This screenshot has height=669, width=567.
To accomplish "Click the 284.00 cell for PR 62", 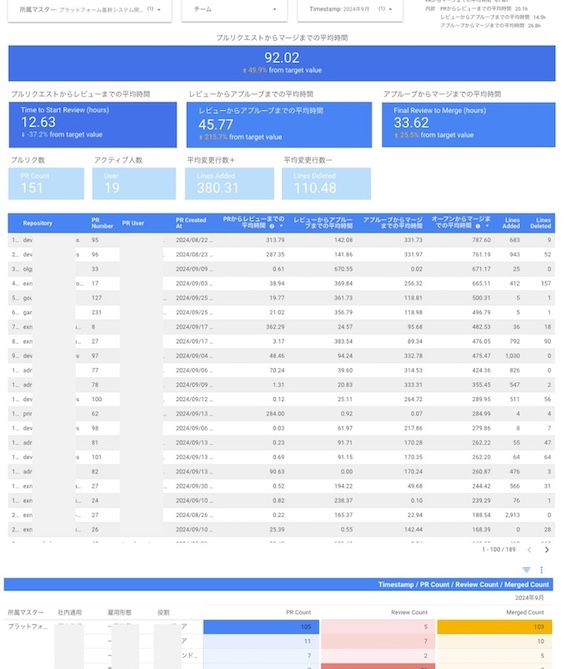I will 275,414.
